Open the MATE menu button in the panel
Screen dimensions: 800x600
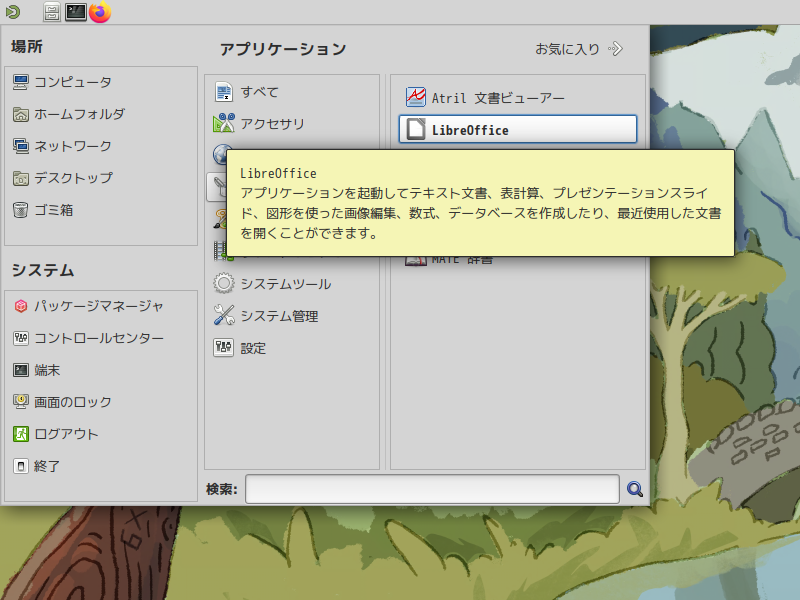pos(13,12)
